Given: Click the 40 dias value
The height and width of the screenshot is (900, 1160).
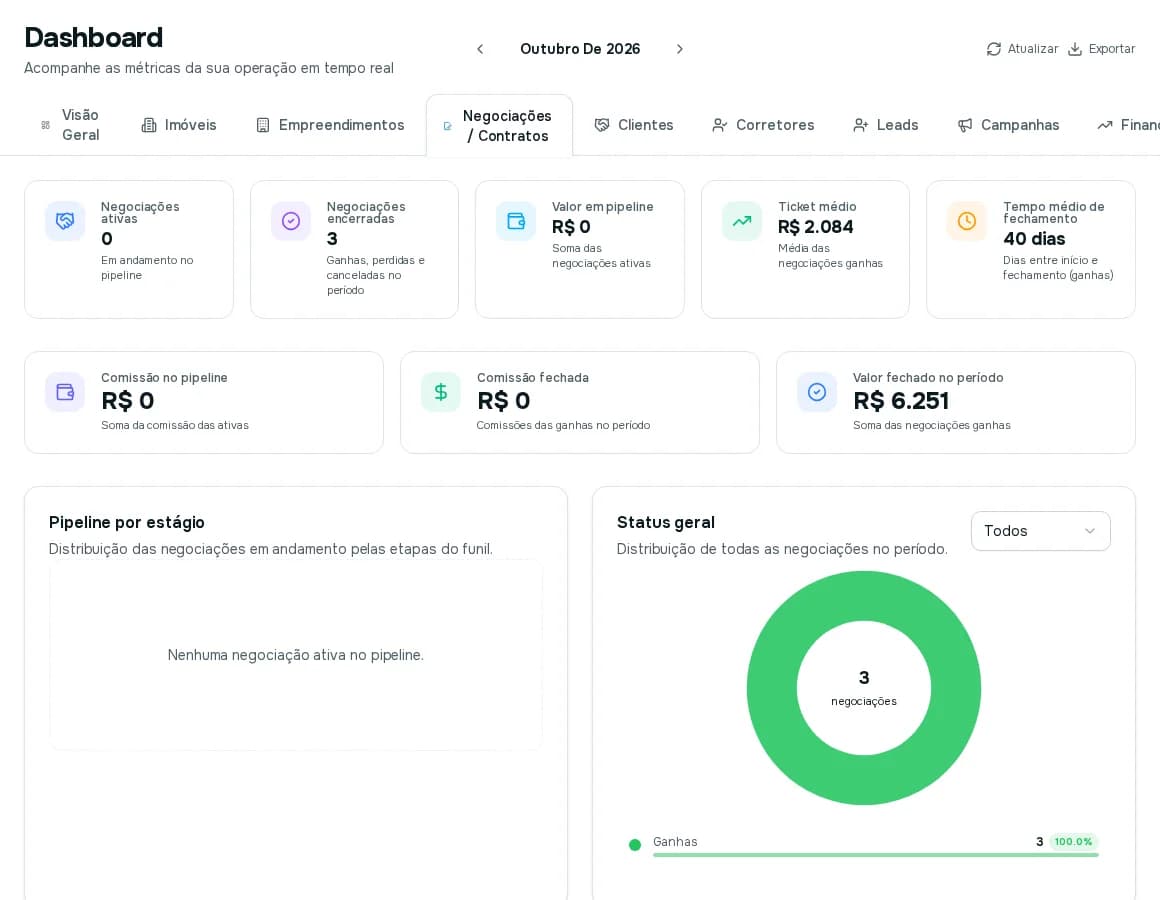Looking at the screenshot, I should pyautogui.click(x=1034, y=239).
